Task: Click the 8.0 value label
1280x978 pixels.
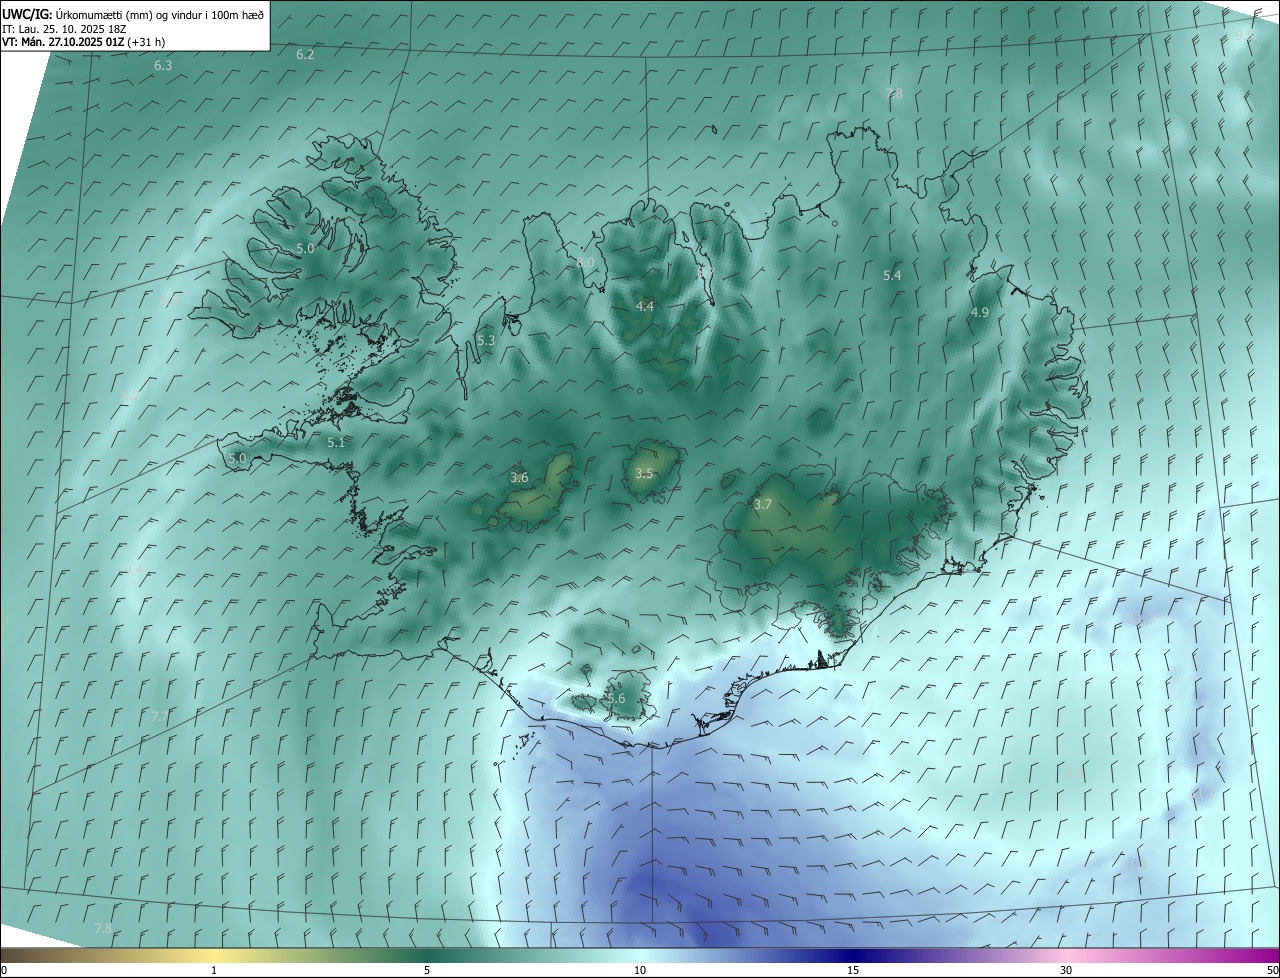Action: [585, 262]
